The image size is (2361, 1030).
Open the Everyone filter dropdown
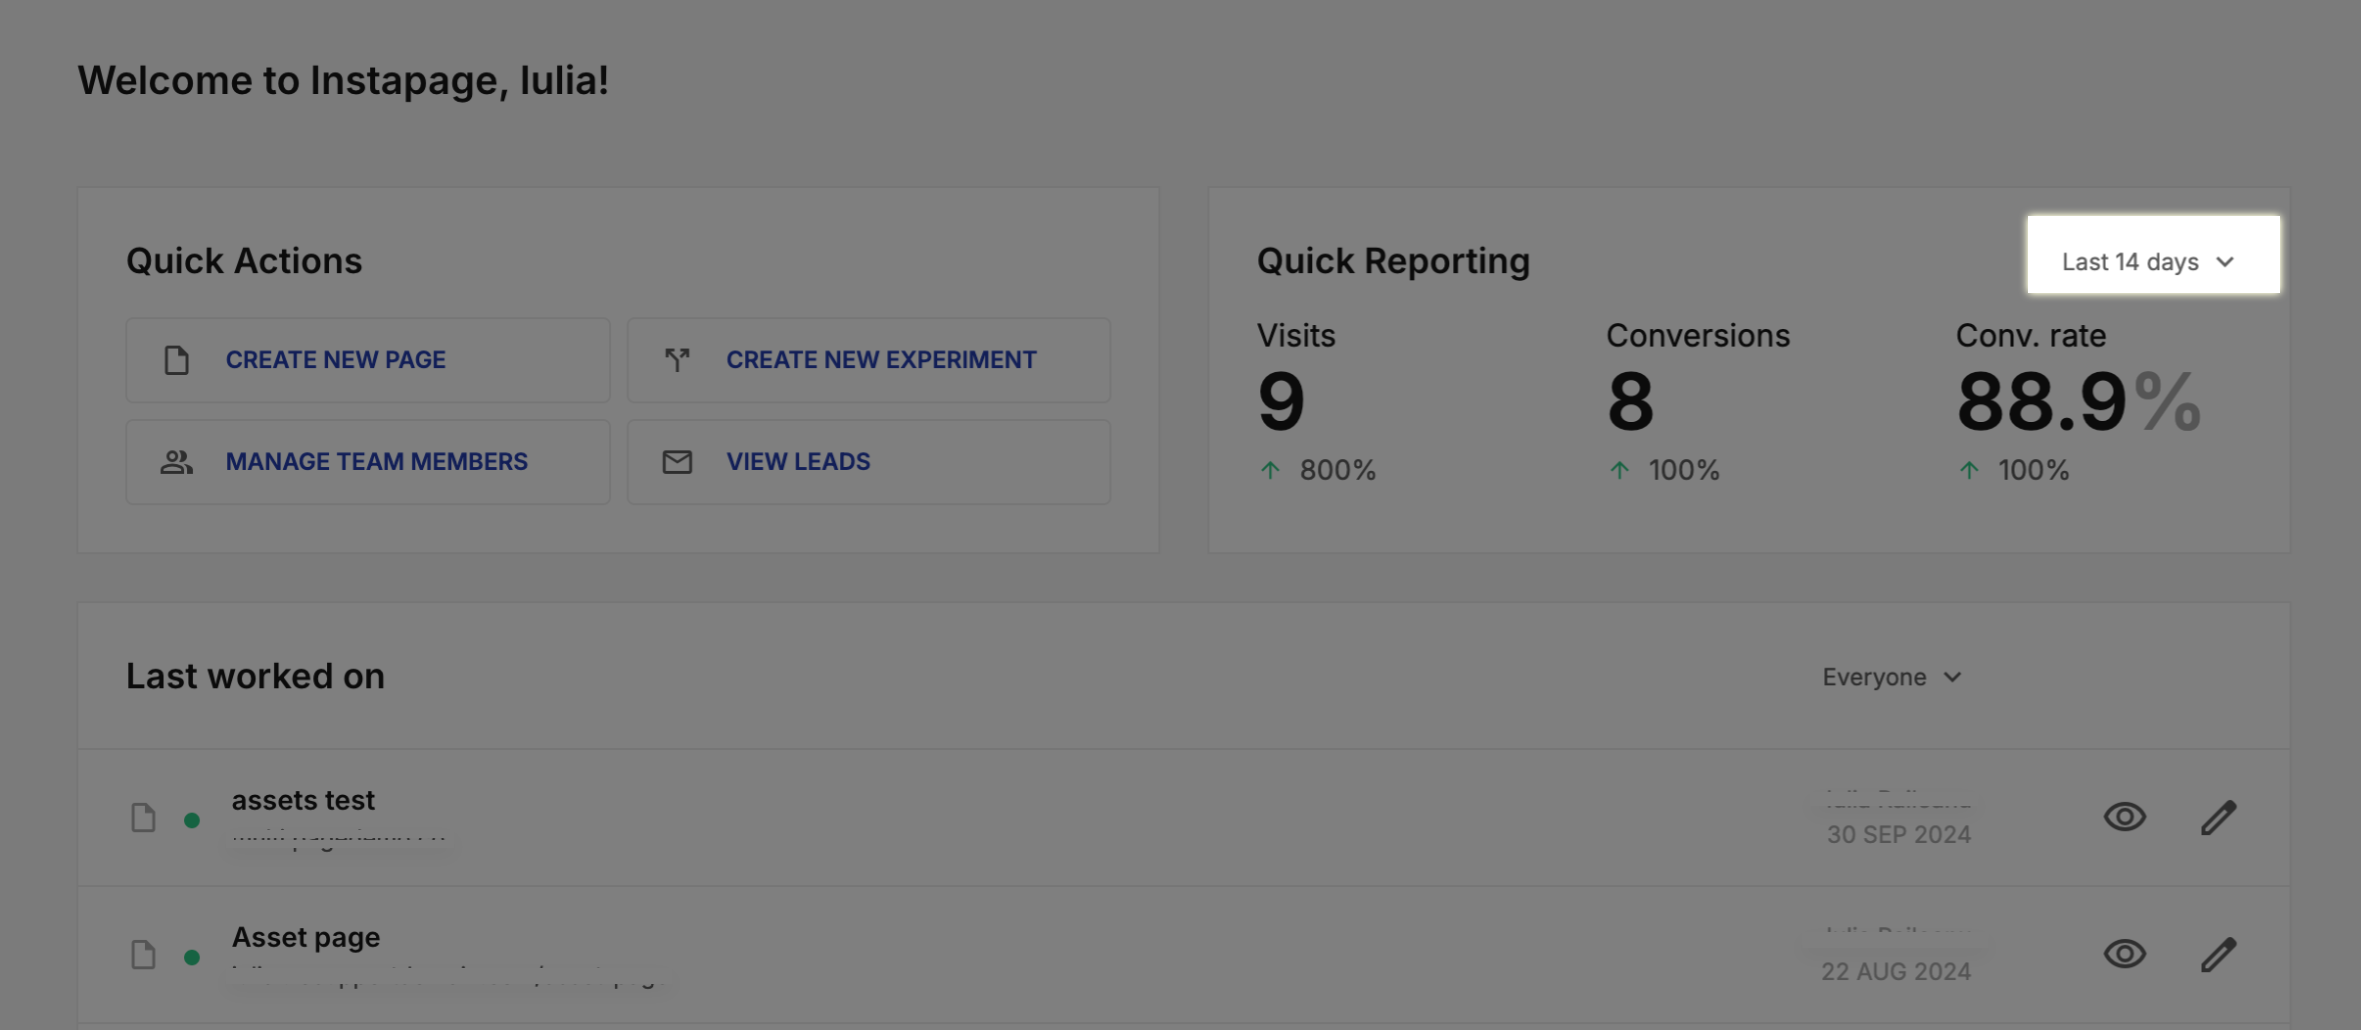pyautogui.click(x=1891, y=677)
